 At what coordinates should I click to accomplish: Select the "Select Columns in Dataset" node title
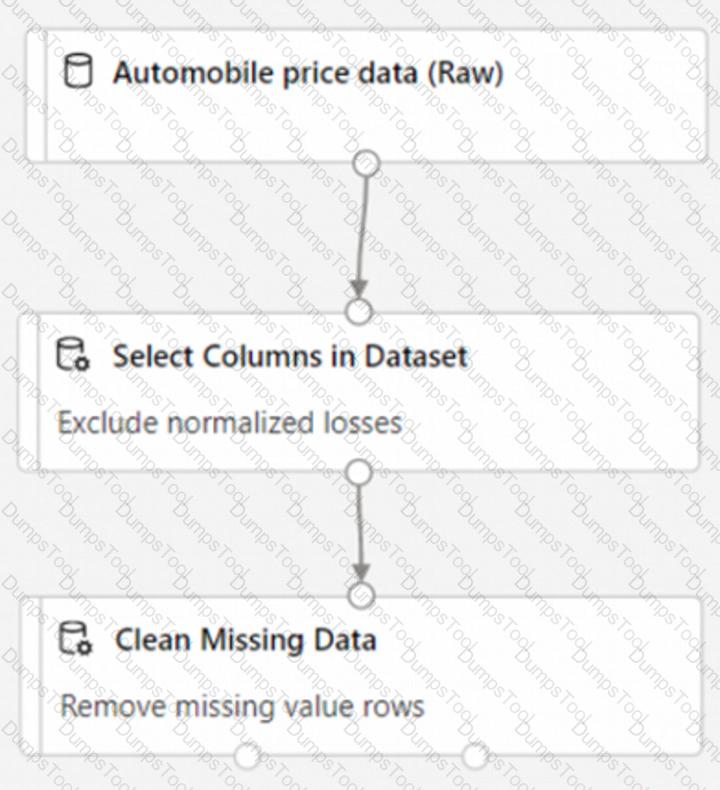point(289,356)
